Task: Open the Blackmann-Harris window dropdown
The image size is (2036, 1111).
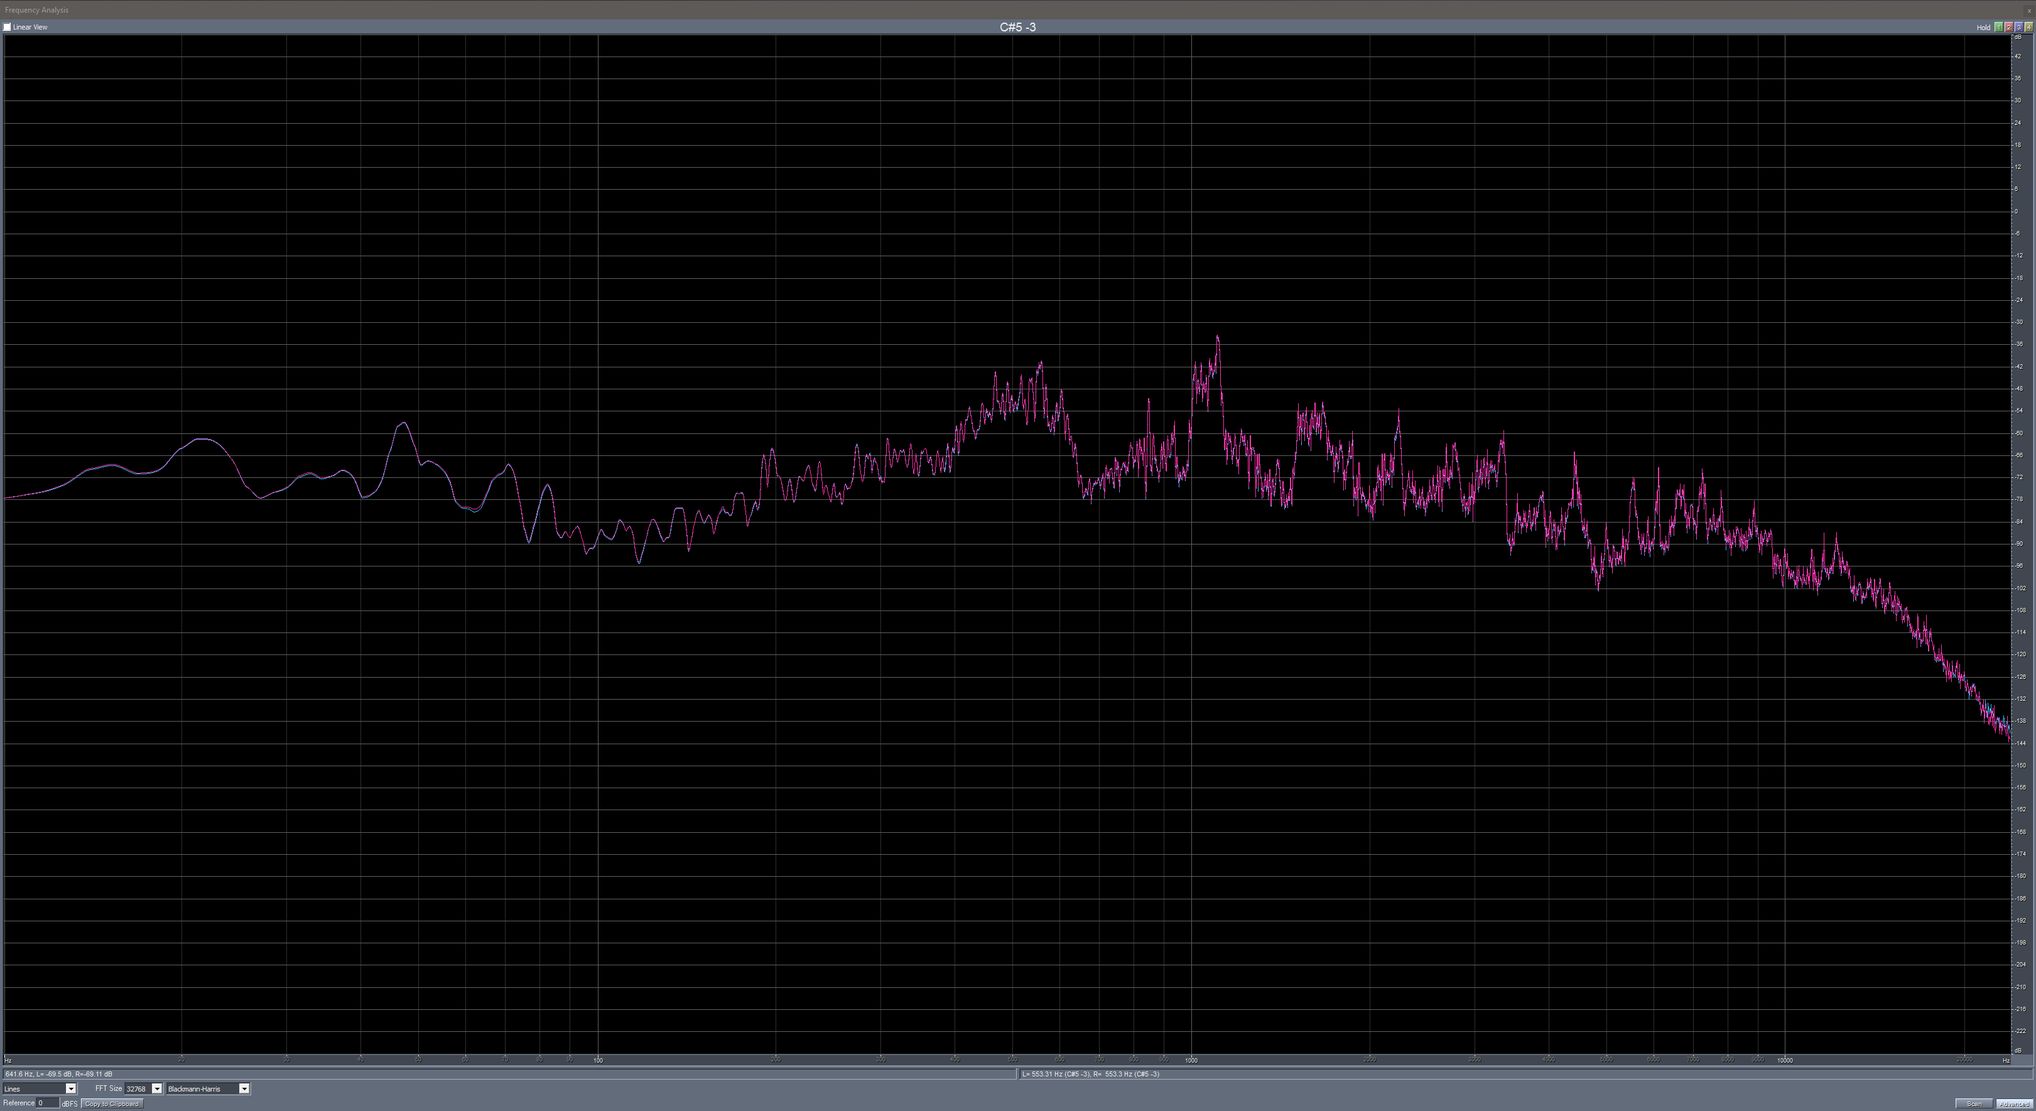Action: tap(245, 1088)
